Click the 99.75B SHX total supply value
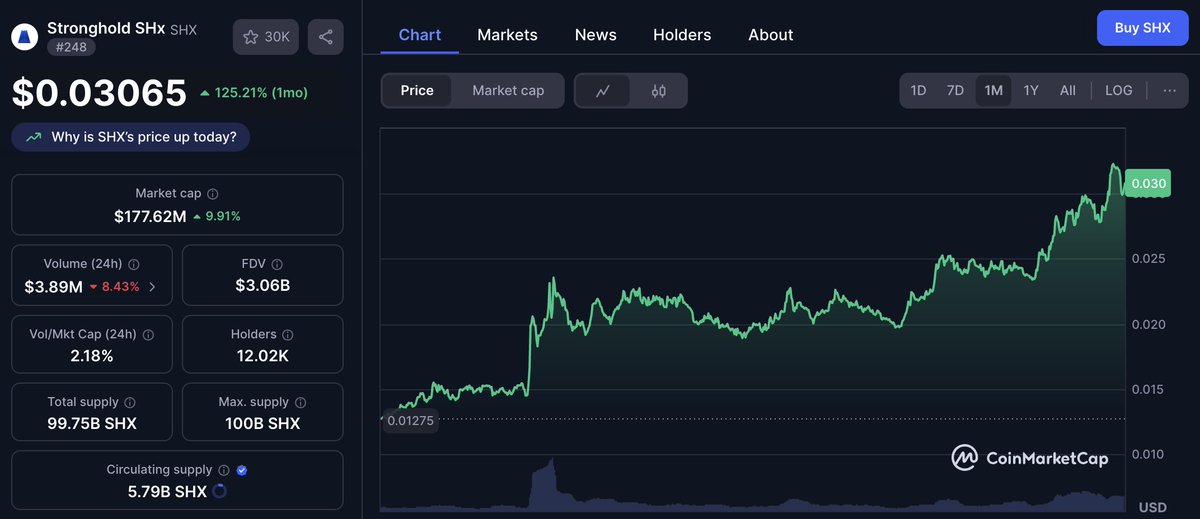1200x519 pixels. point(92,424)
